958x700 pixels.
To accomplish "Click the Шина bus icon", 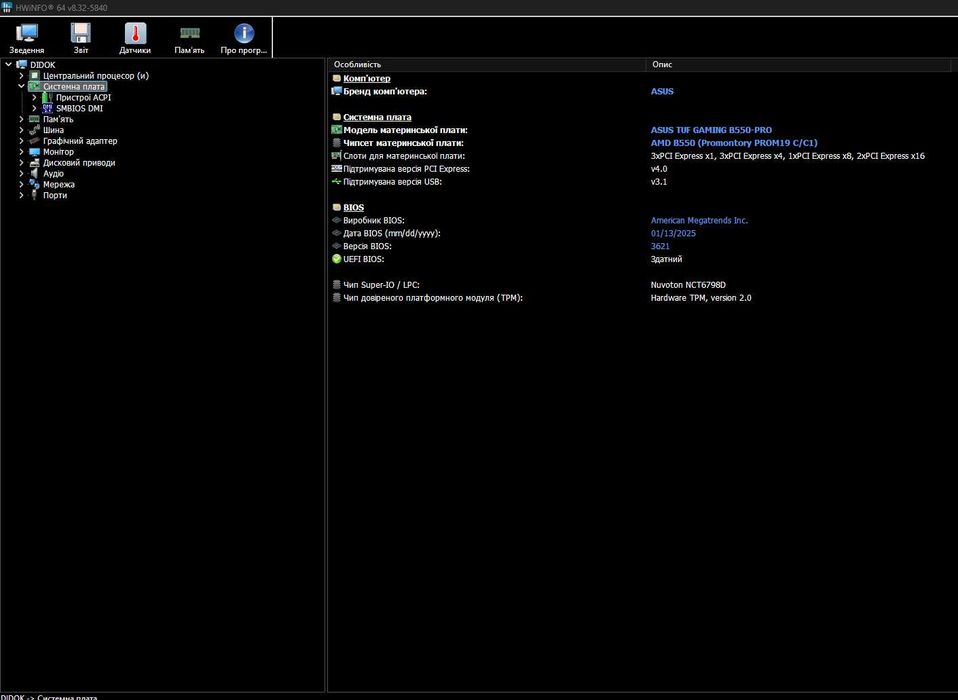I will click(x=35, y=130).
